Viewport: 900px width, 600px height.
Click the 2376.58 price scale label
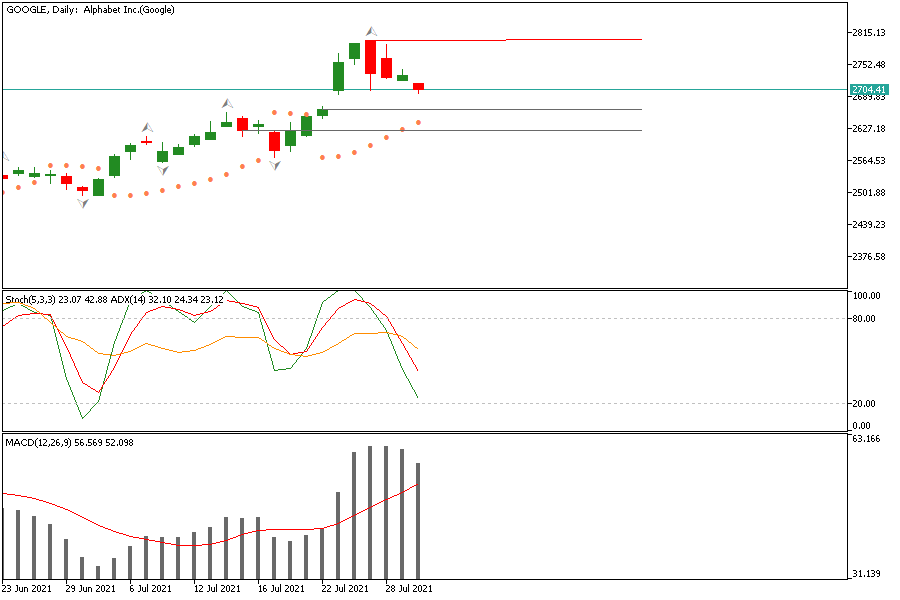868,257
